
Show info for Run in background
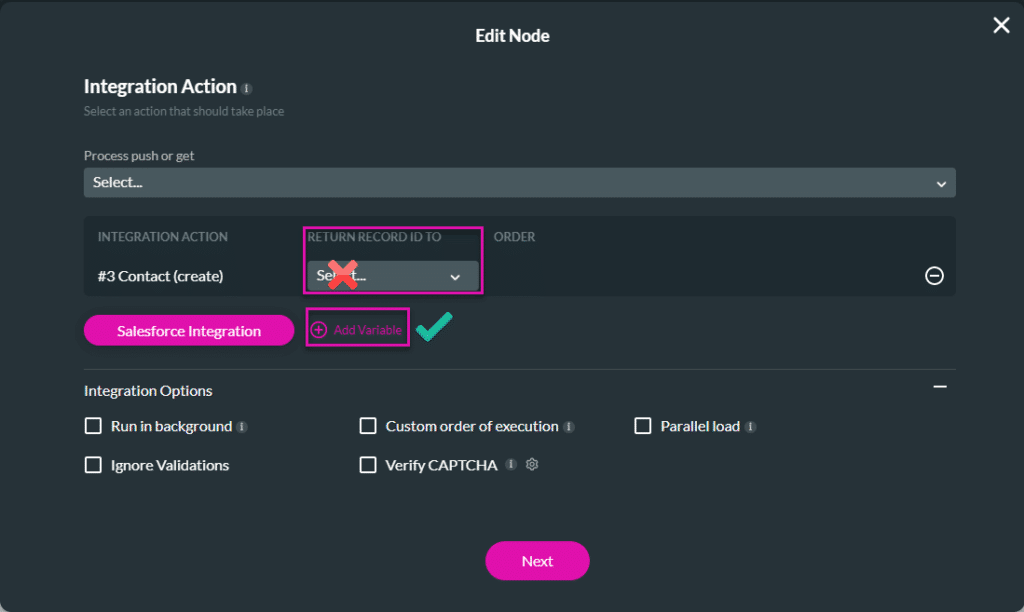pyautogui.click(x=242, y=427)
